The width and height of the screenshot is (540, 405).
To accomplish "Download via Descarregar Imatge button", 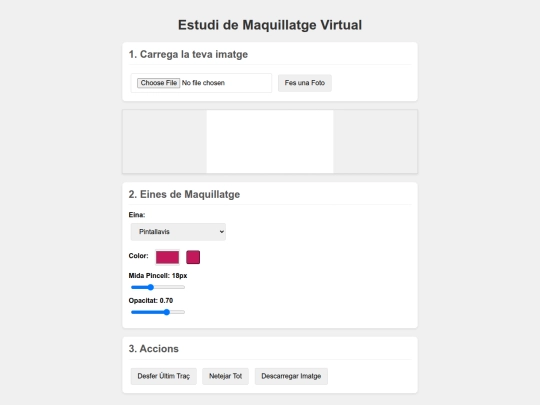I will [291, 376].
